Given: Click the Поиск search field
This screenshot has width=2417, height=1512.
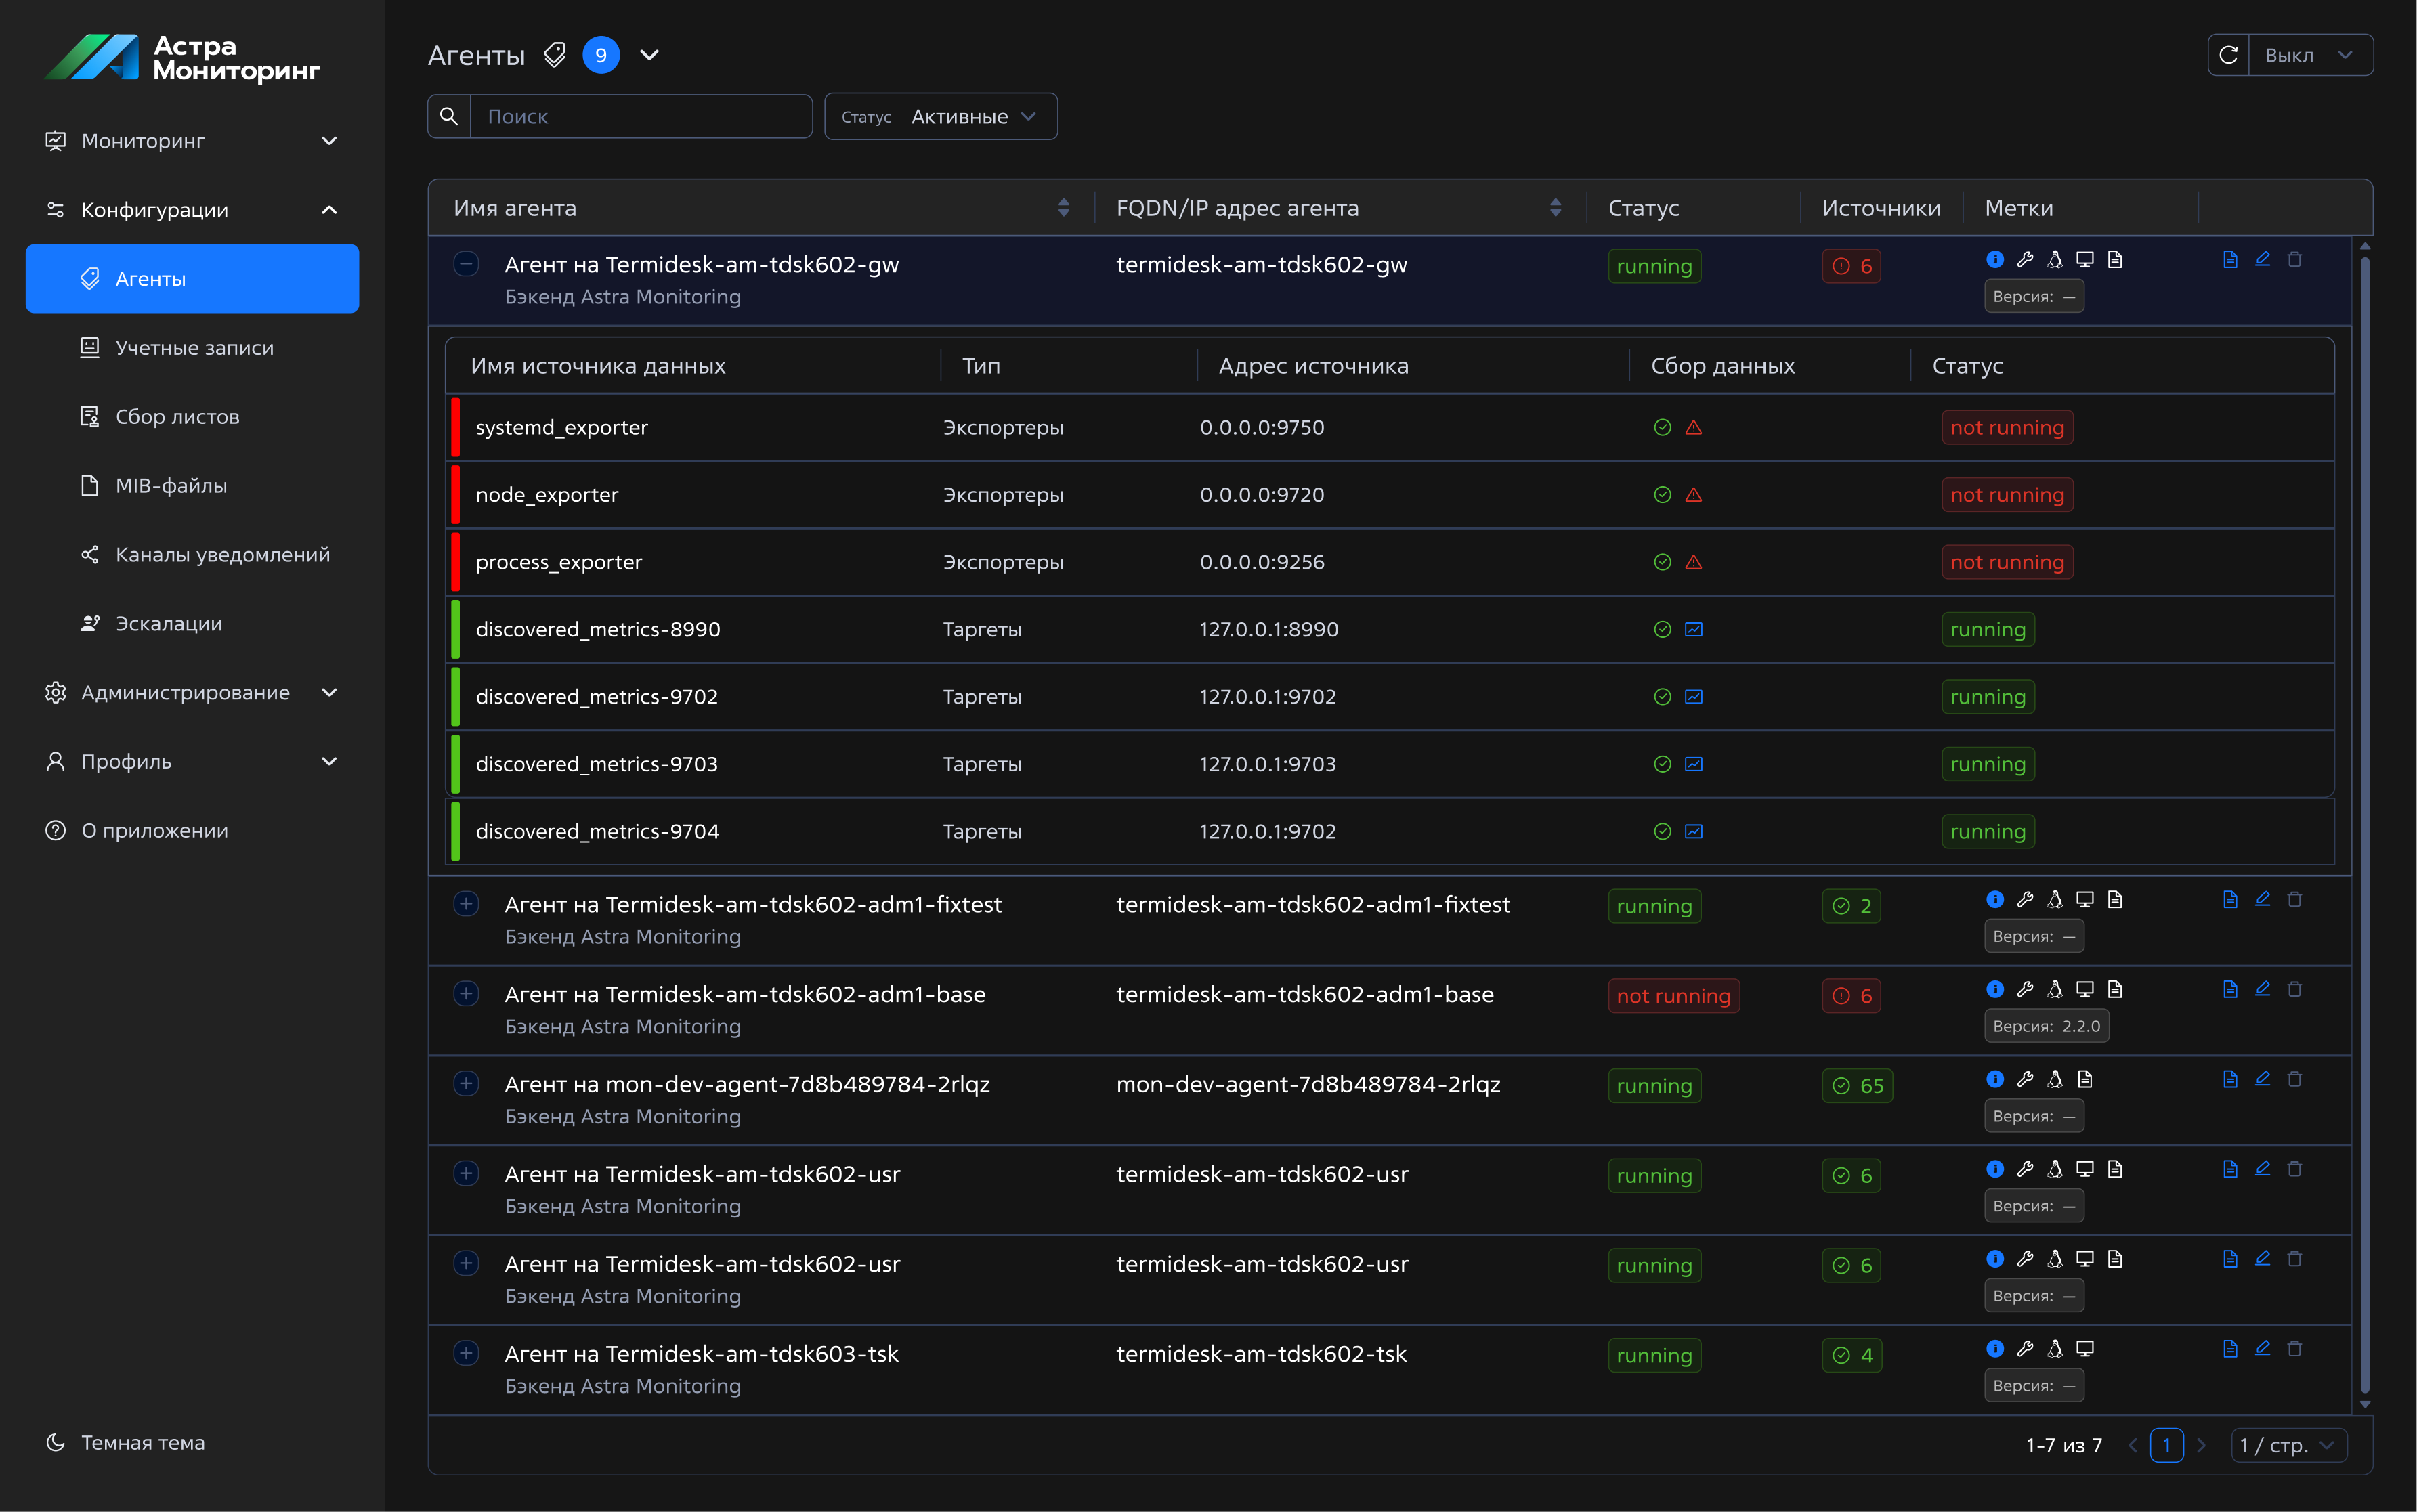Looking at the screenshot, I should tap(640, 117).
